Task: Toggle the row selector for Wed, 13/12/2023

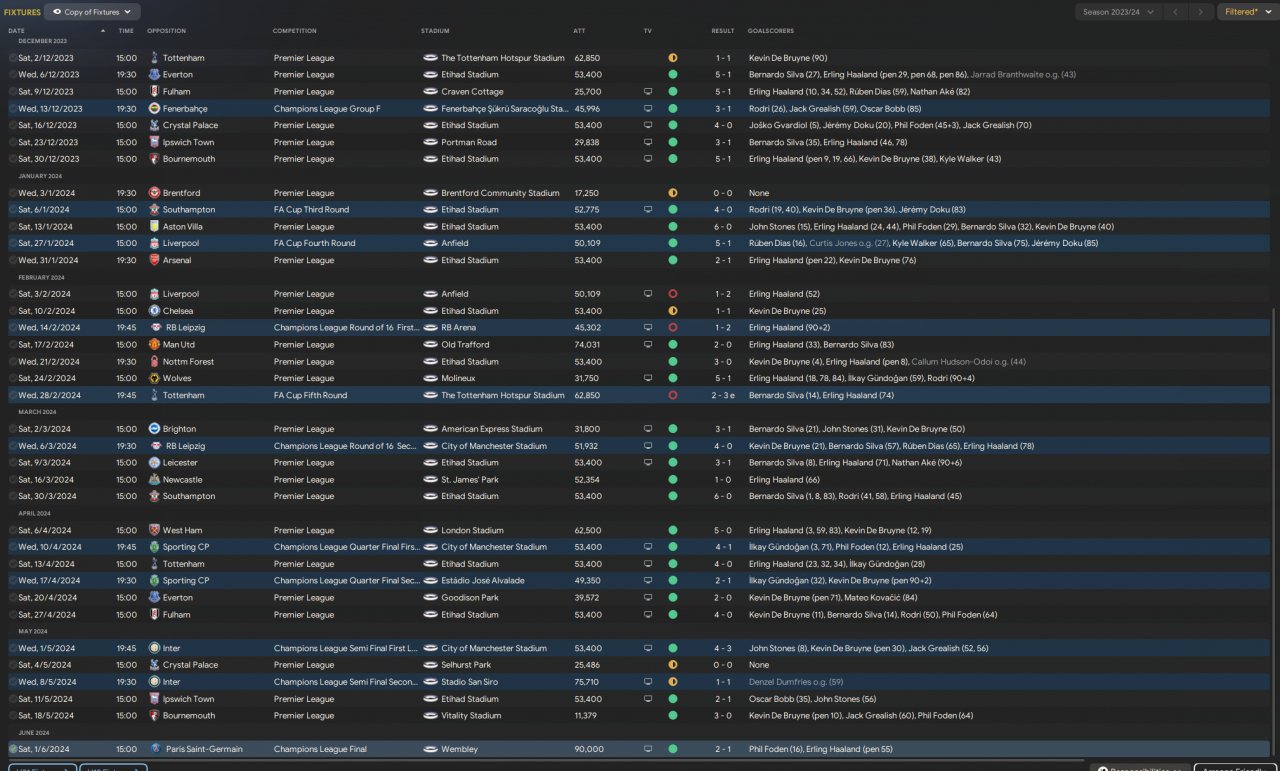Action: (x=13, y=108)
